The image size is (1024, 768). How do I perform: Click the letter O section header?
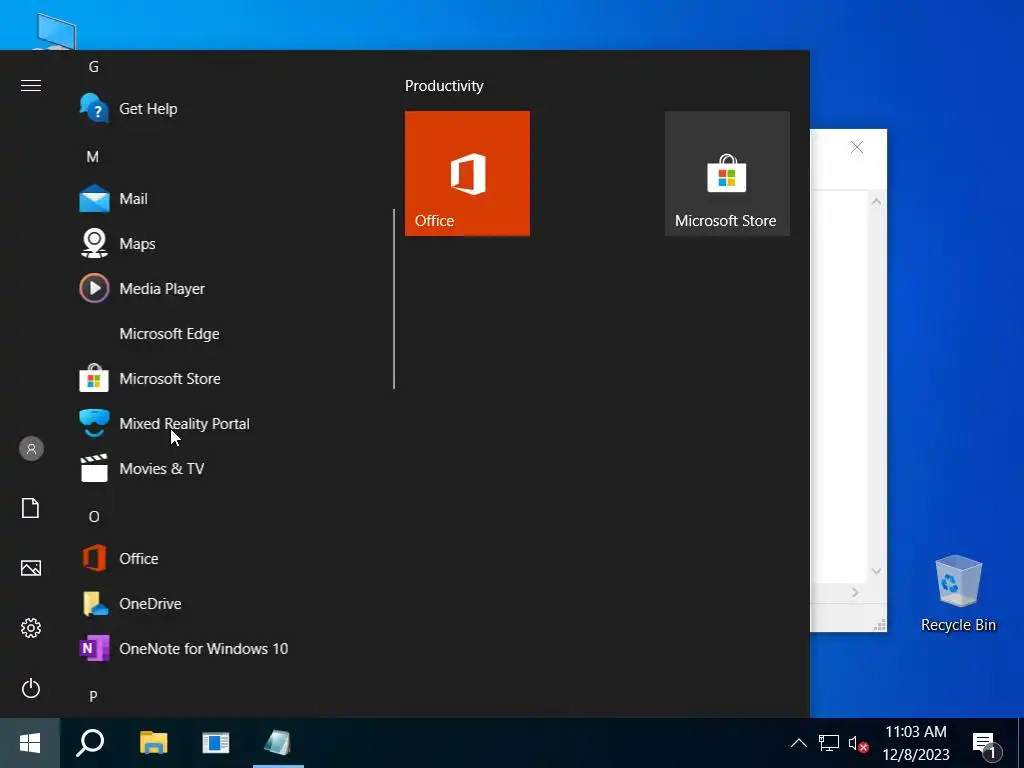93,517
